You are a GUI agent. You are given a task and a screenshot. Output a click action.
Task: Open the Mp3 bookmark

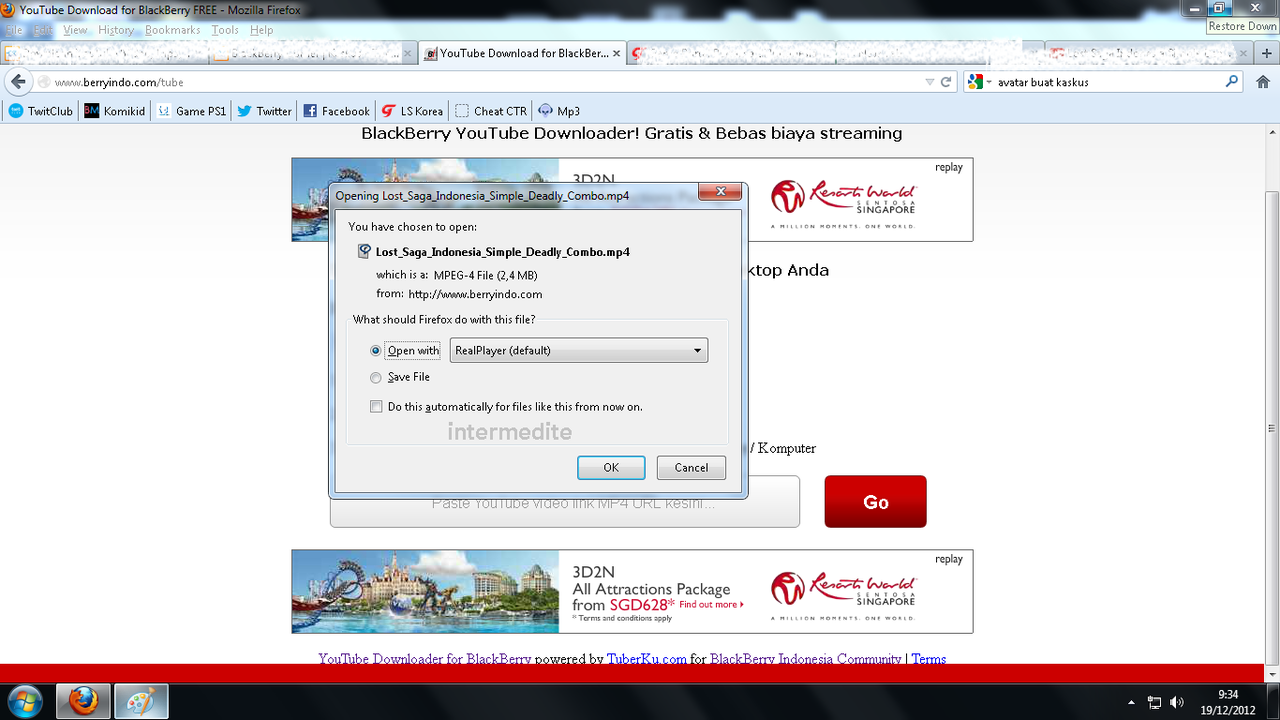point(559,111)
